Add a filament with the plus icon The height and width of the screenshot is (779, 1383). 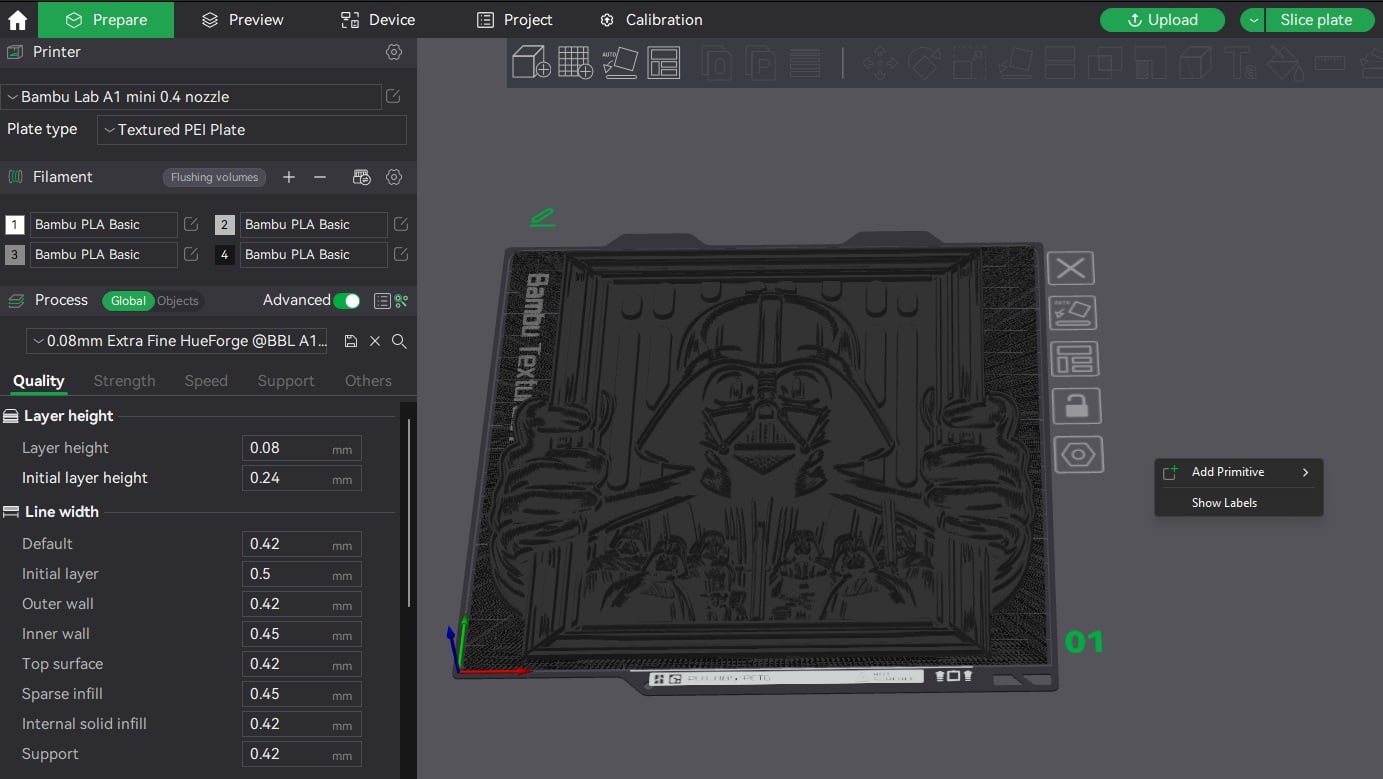coord(289,177)
